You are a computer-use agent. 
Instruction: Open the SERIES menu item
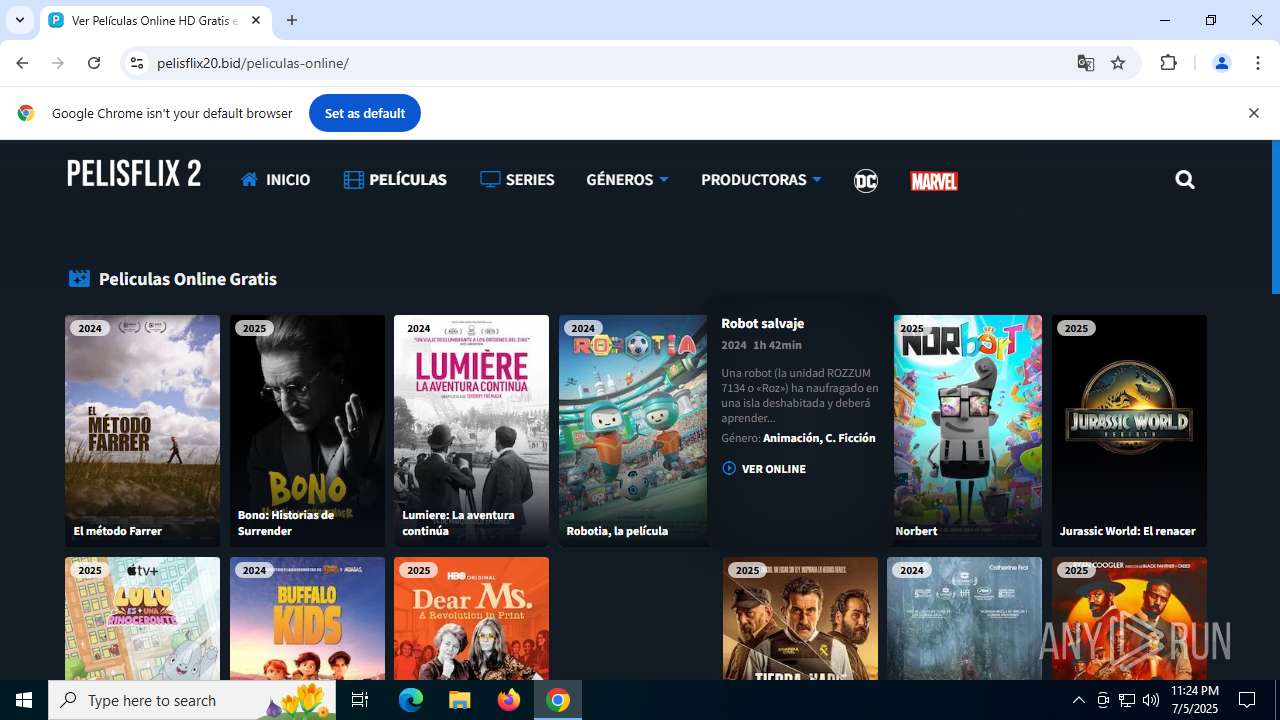tap(517, 180)
